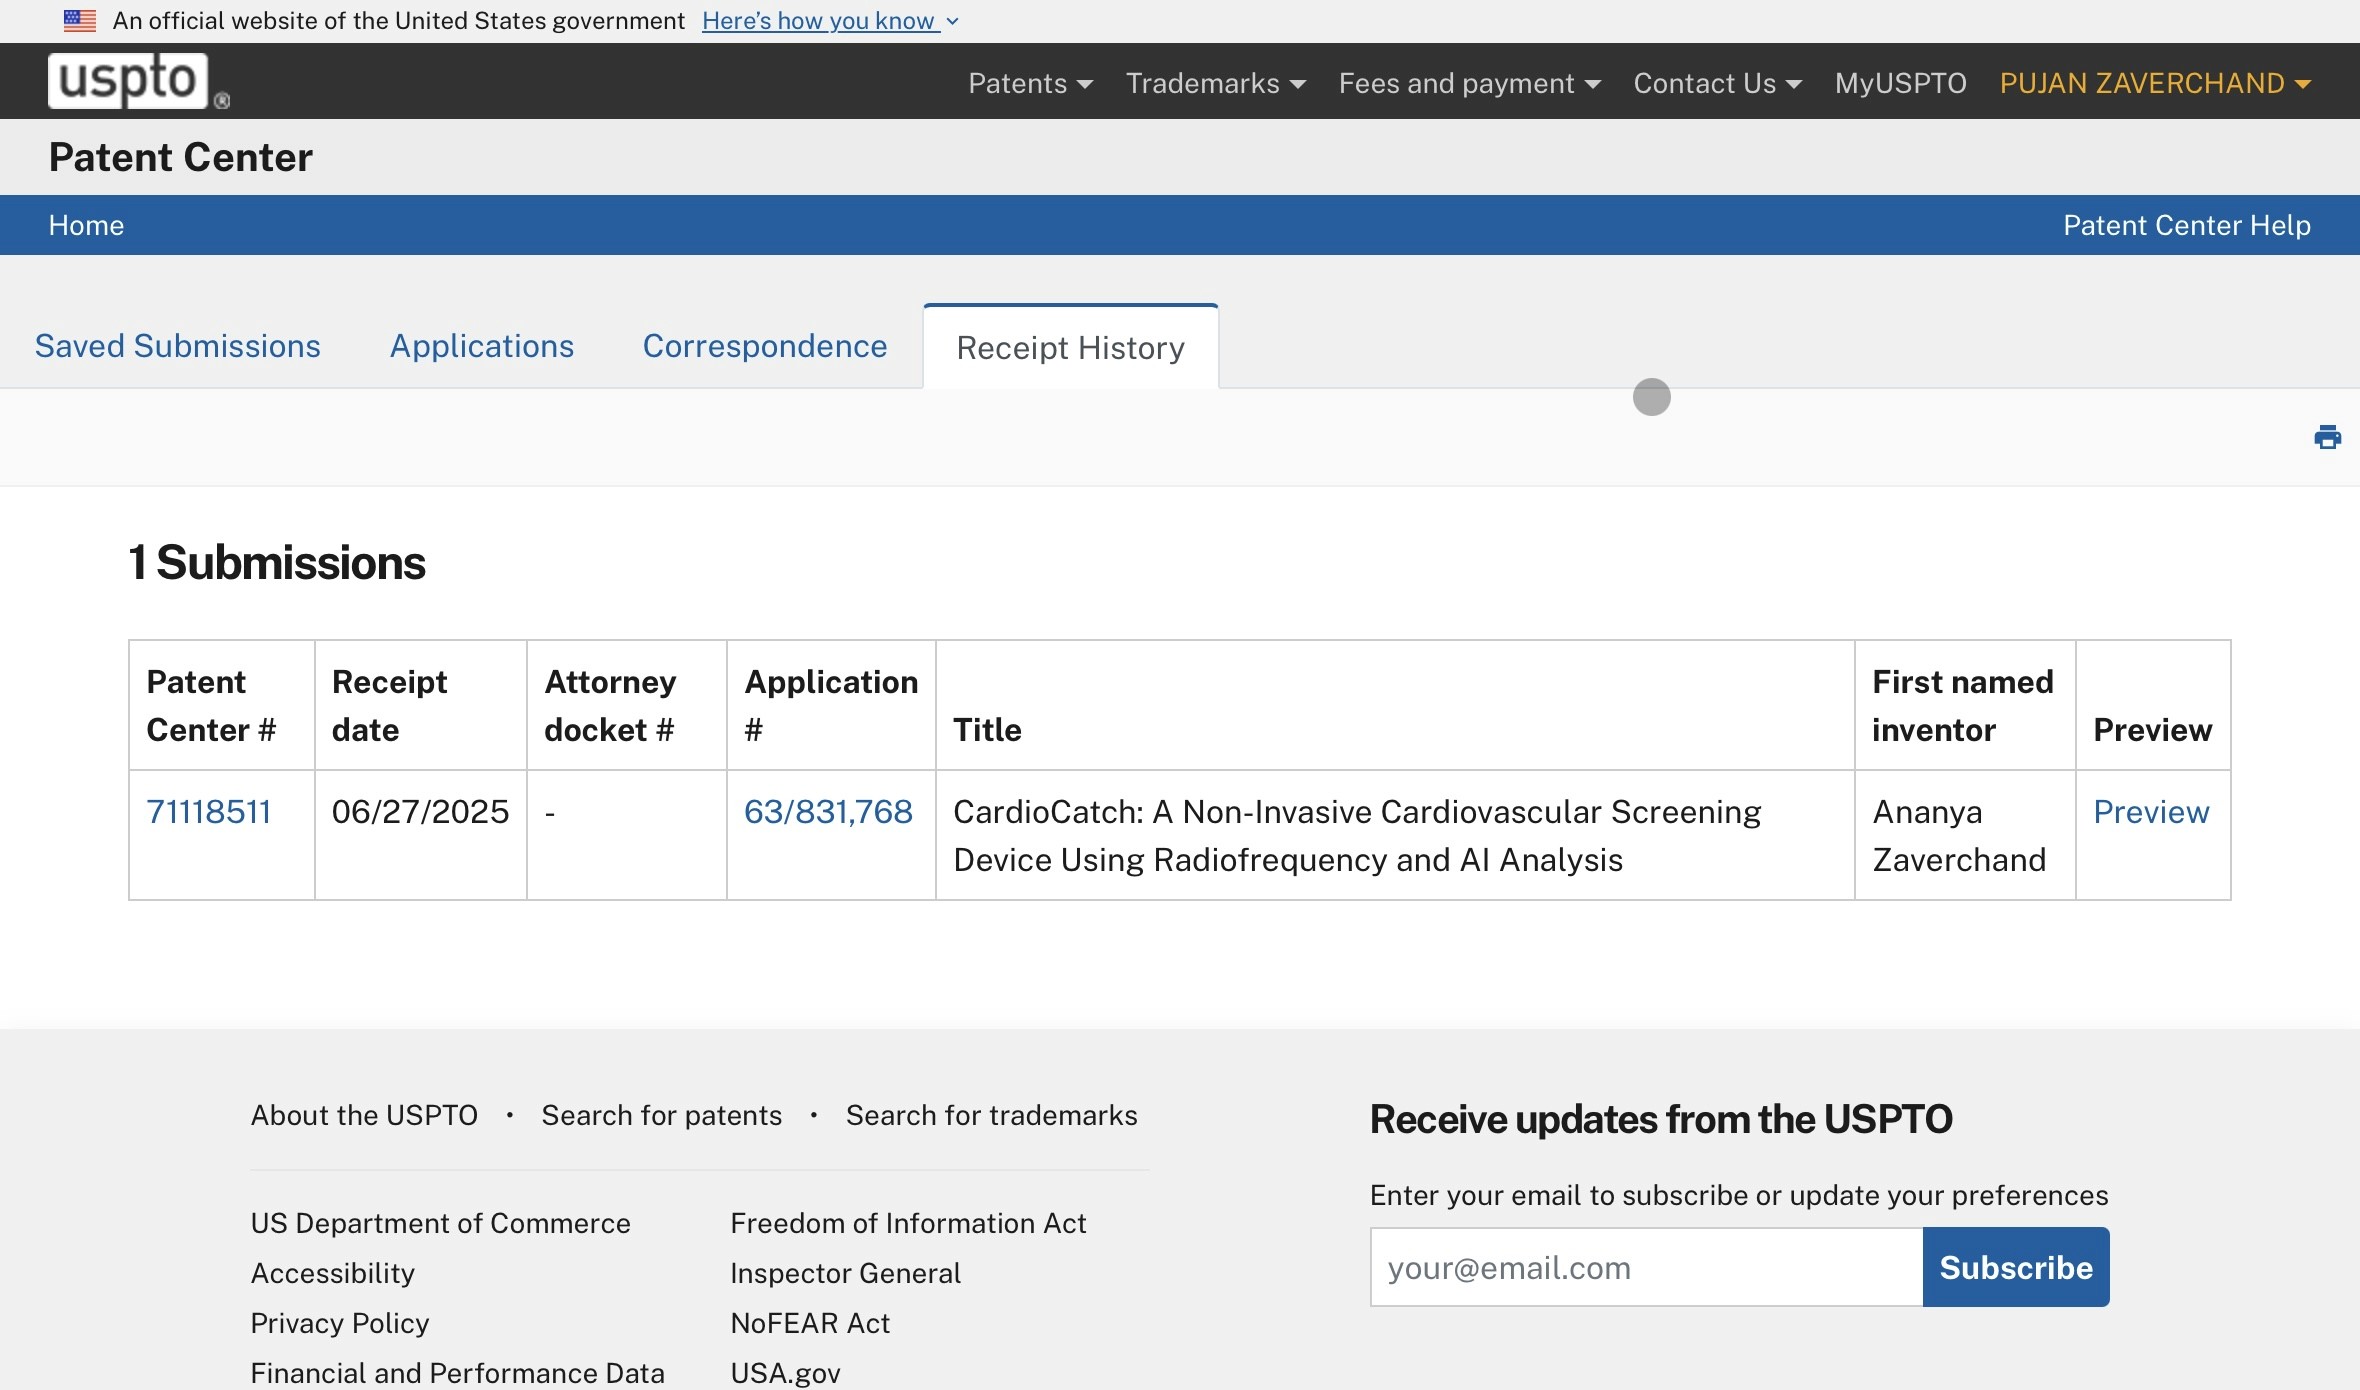Click the USPTO logo
The image size is (2360, 1390).
coord(128,81)
